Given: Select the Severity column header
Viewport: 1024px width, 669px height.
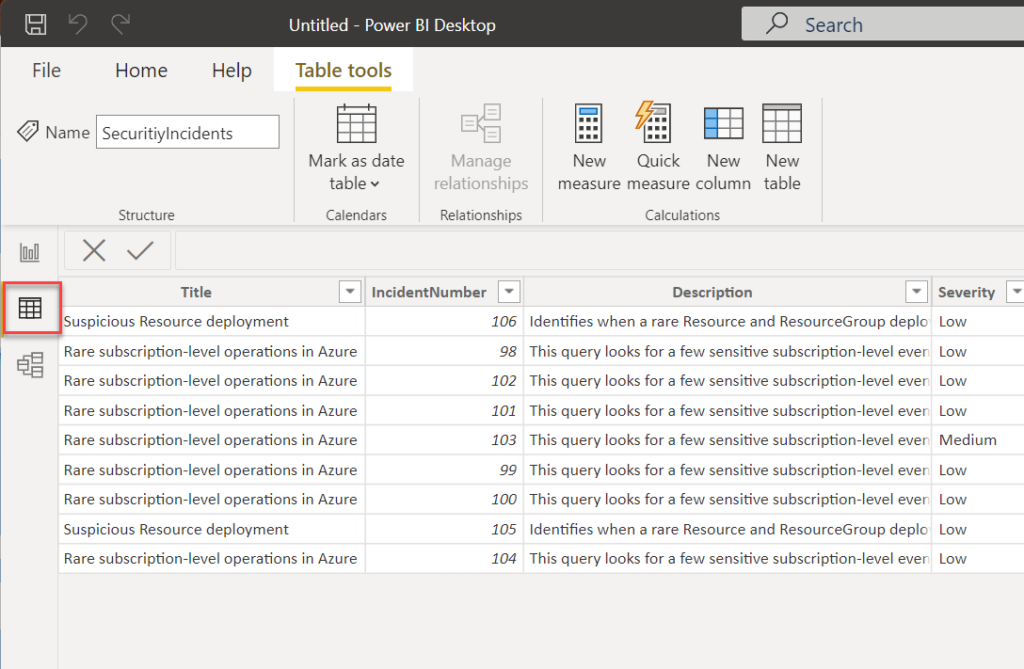Looking at the screenshot, I should point(966,292).
